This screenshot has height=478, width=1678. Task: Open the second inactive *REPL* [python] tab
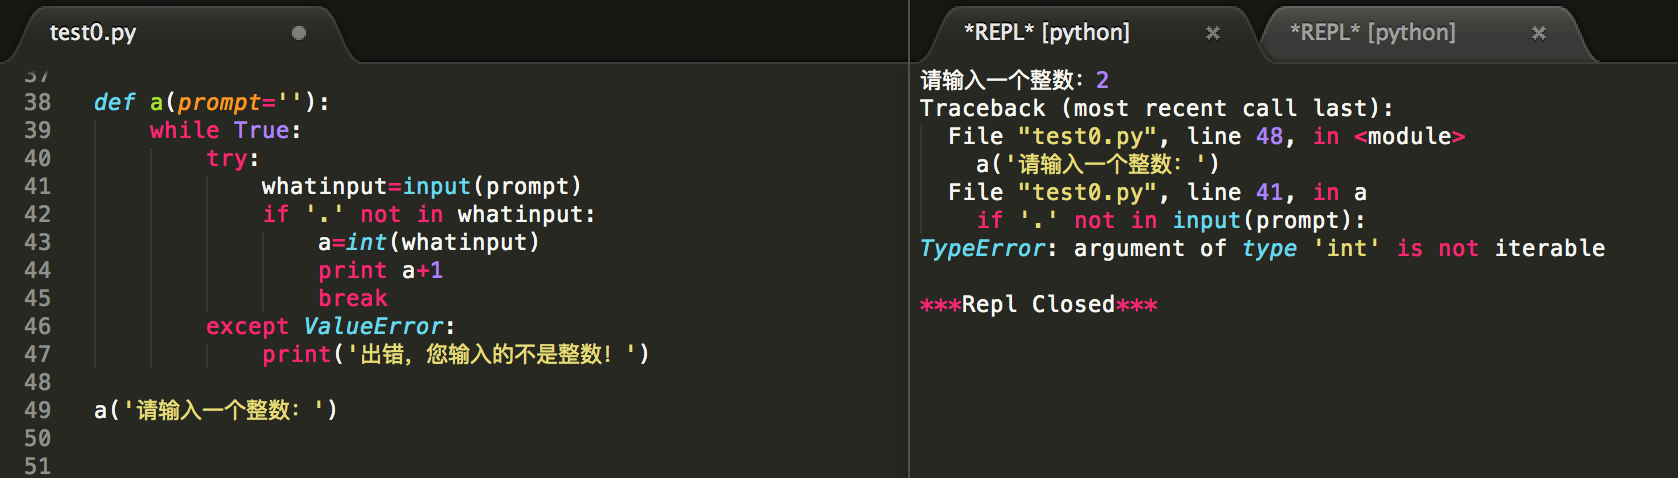click(1372, 33)
